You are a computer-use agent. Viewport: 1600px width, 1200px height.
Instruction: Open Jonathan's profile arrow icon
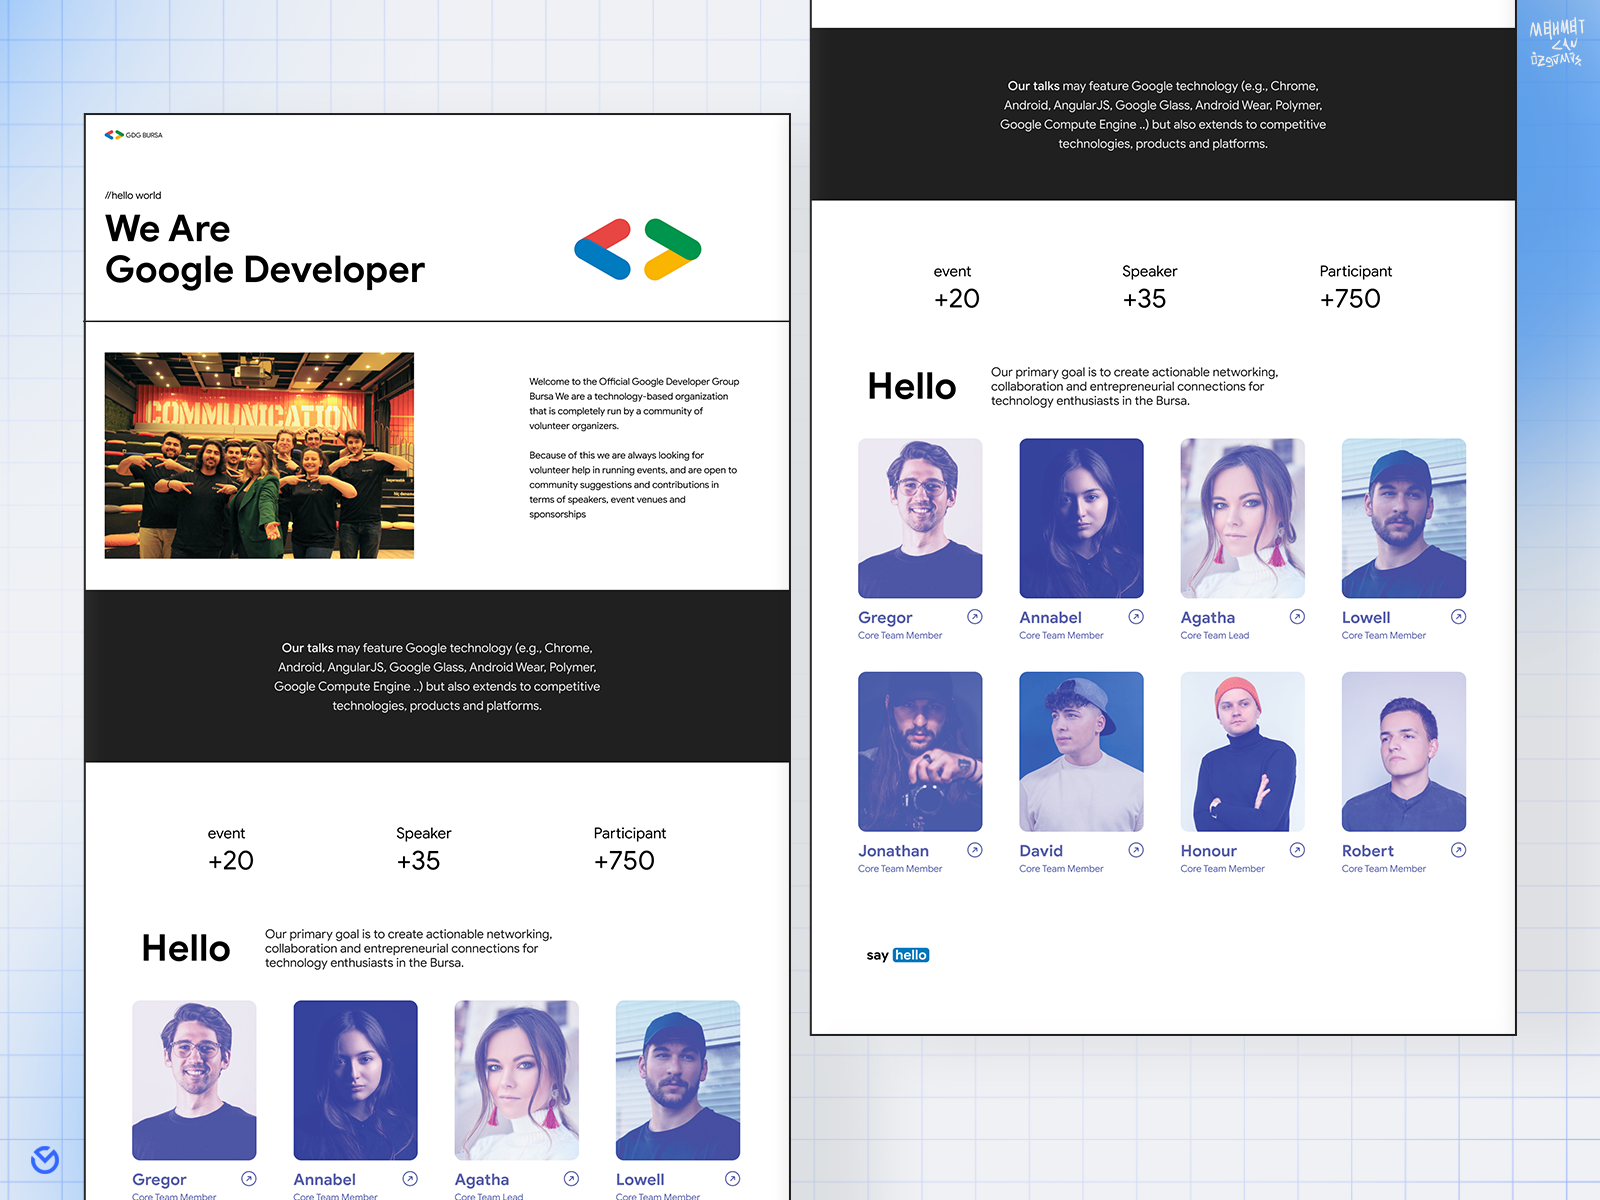pos(975,850)
